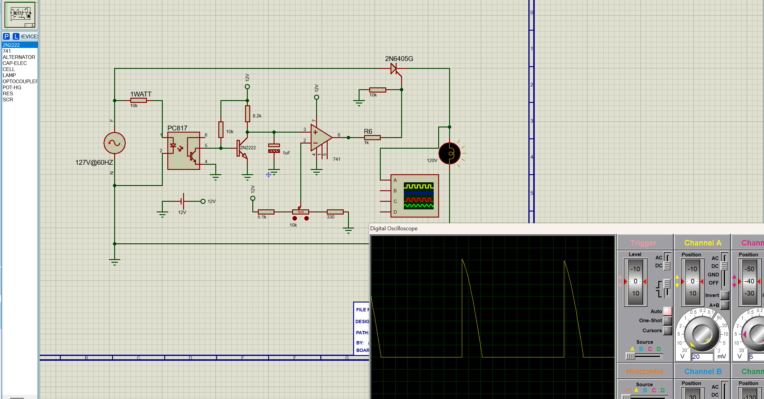
Task: Click the Channel A voltage value field
Action: pyautogui.click(x=702, y=357)
